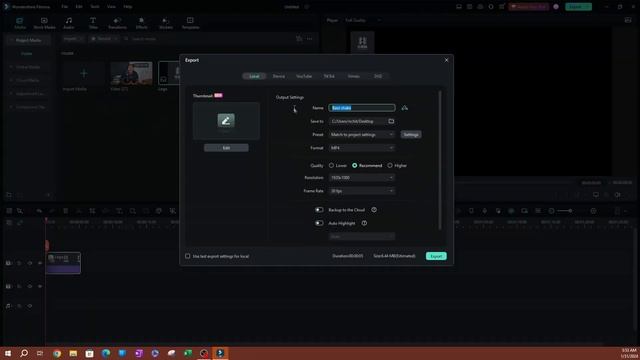Click the teal Export button in dialog

[x=436, y=256]
